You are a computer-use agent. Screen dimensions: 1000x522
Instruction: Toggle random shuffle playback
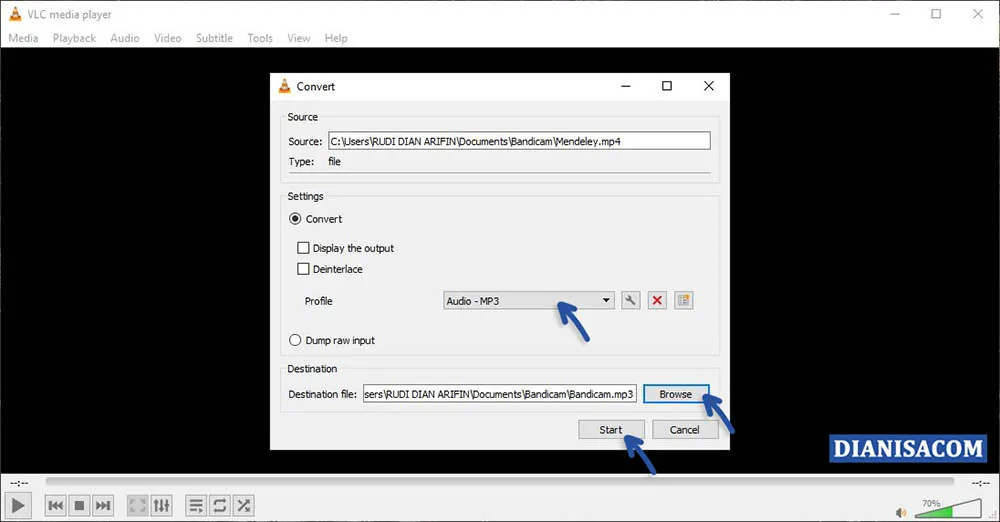[244, 506]
